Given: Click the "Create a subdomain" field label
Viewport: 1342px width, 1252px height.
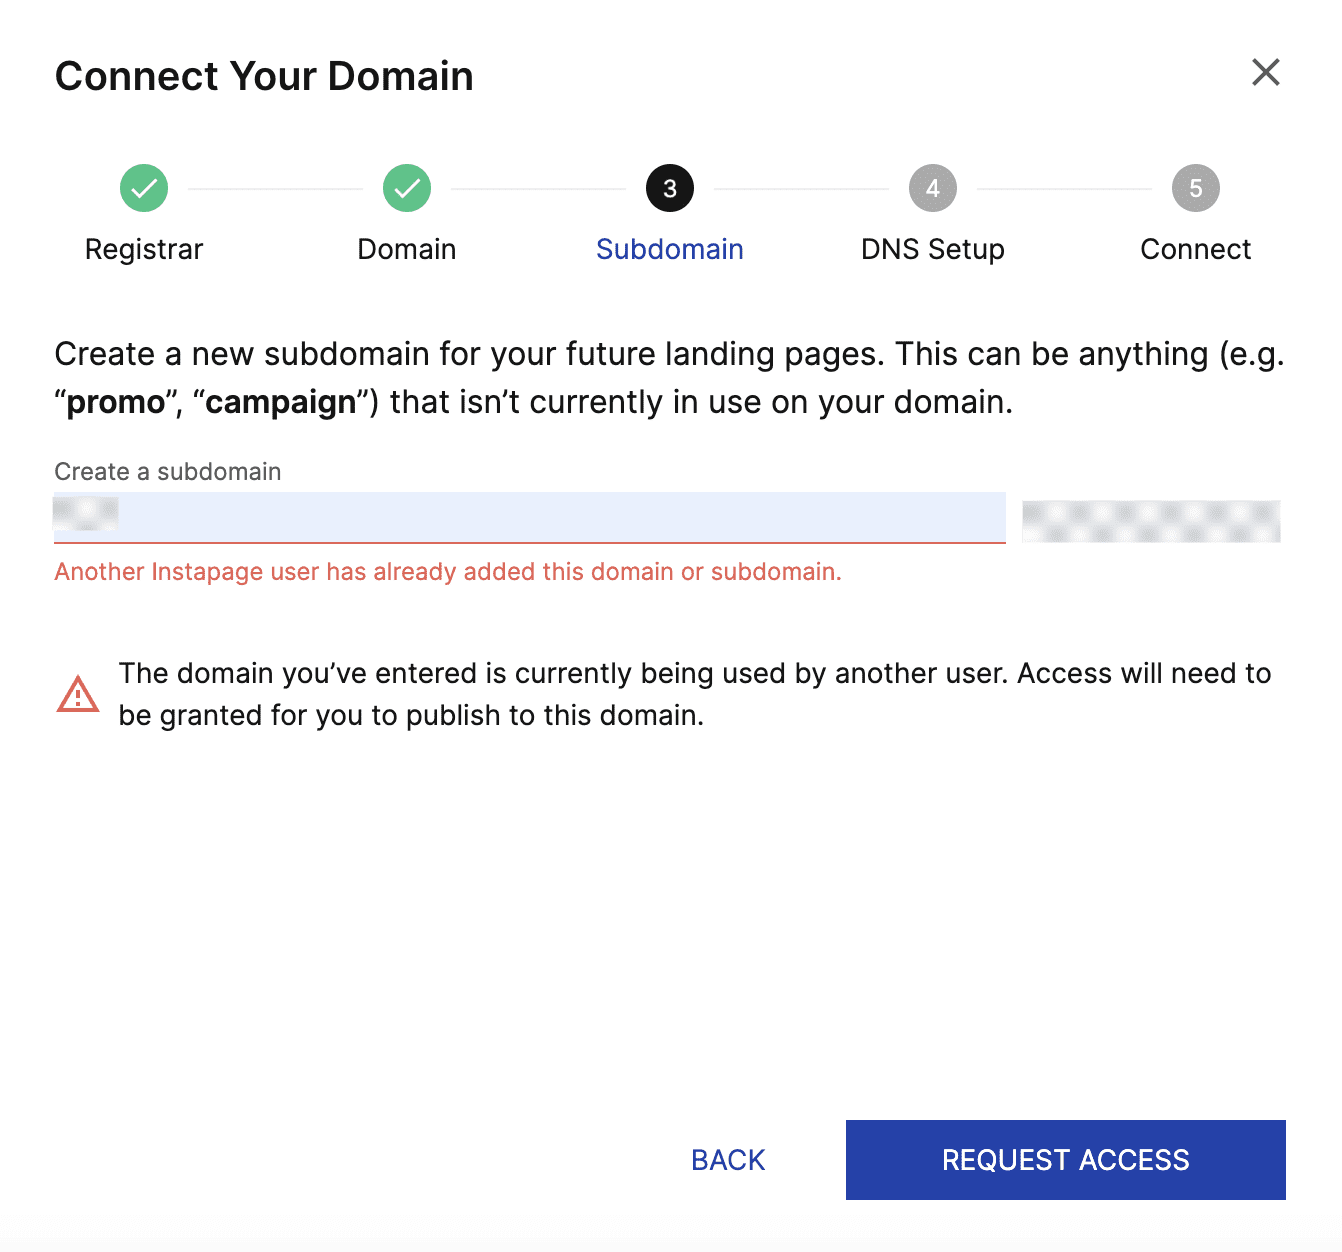Looking at the screenshot, I should click(x=168, y=472).
